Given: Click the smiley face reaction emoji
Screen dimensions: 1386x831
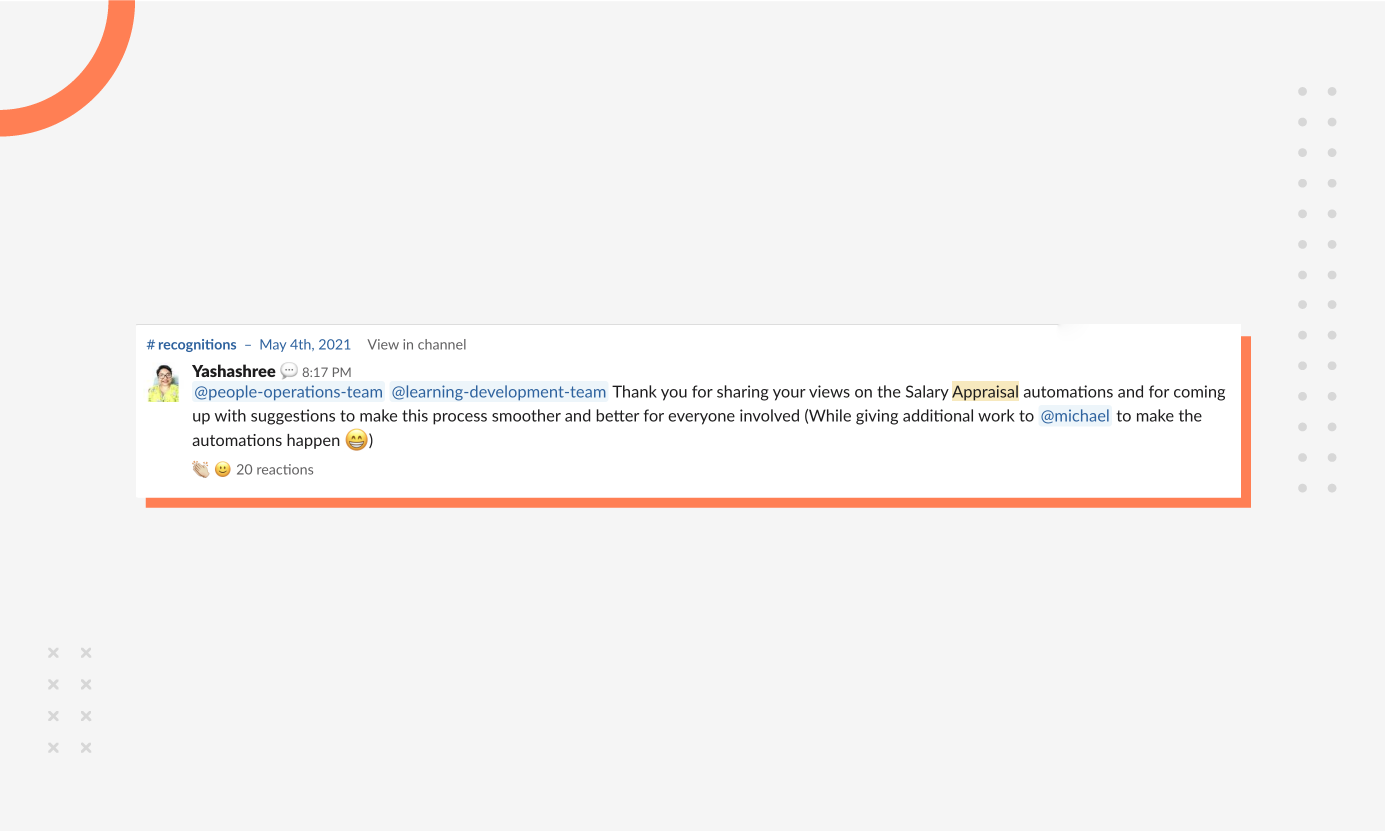Looking at the screenshot, I should point(223,469).
